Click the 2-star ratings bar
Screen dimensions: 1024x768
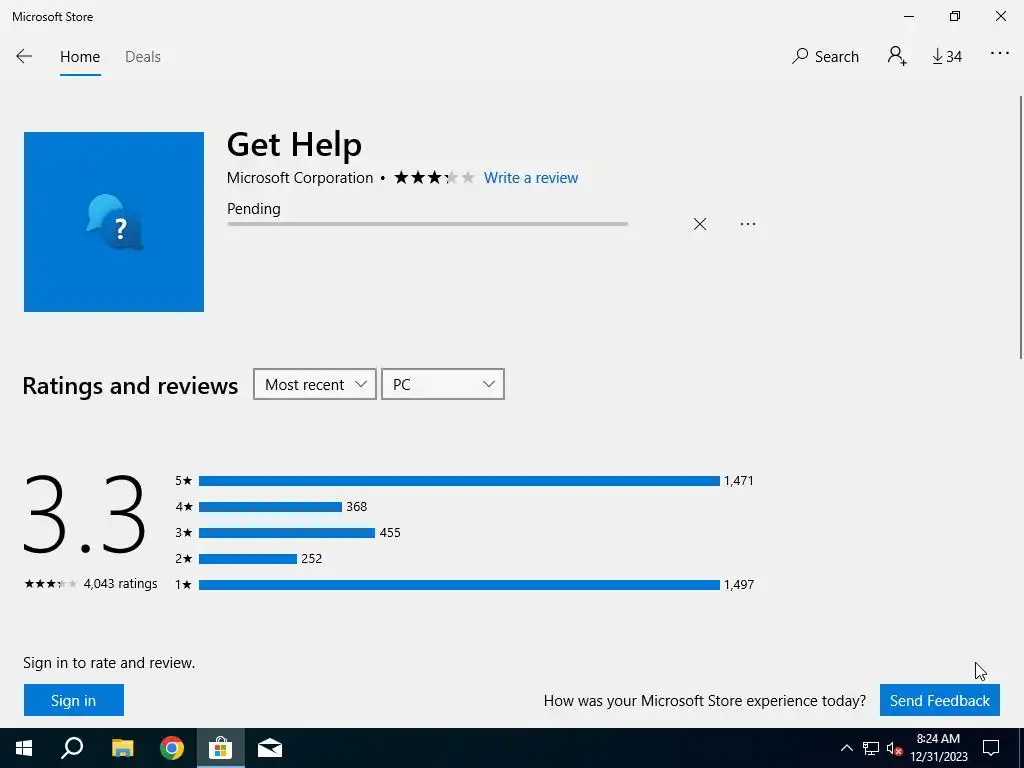coord(248,558)
